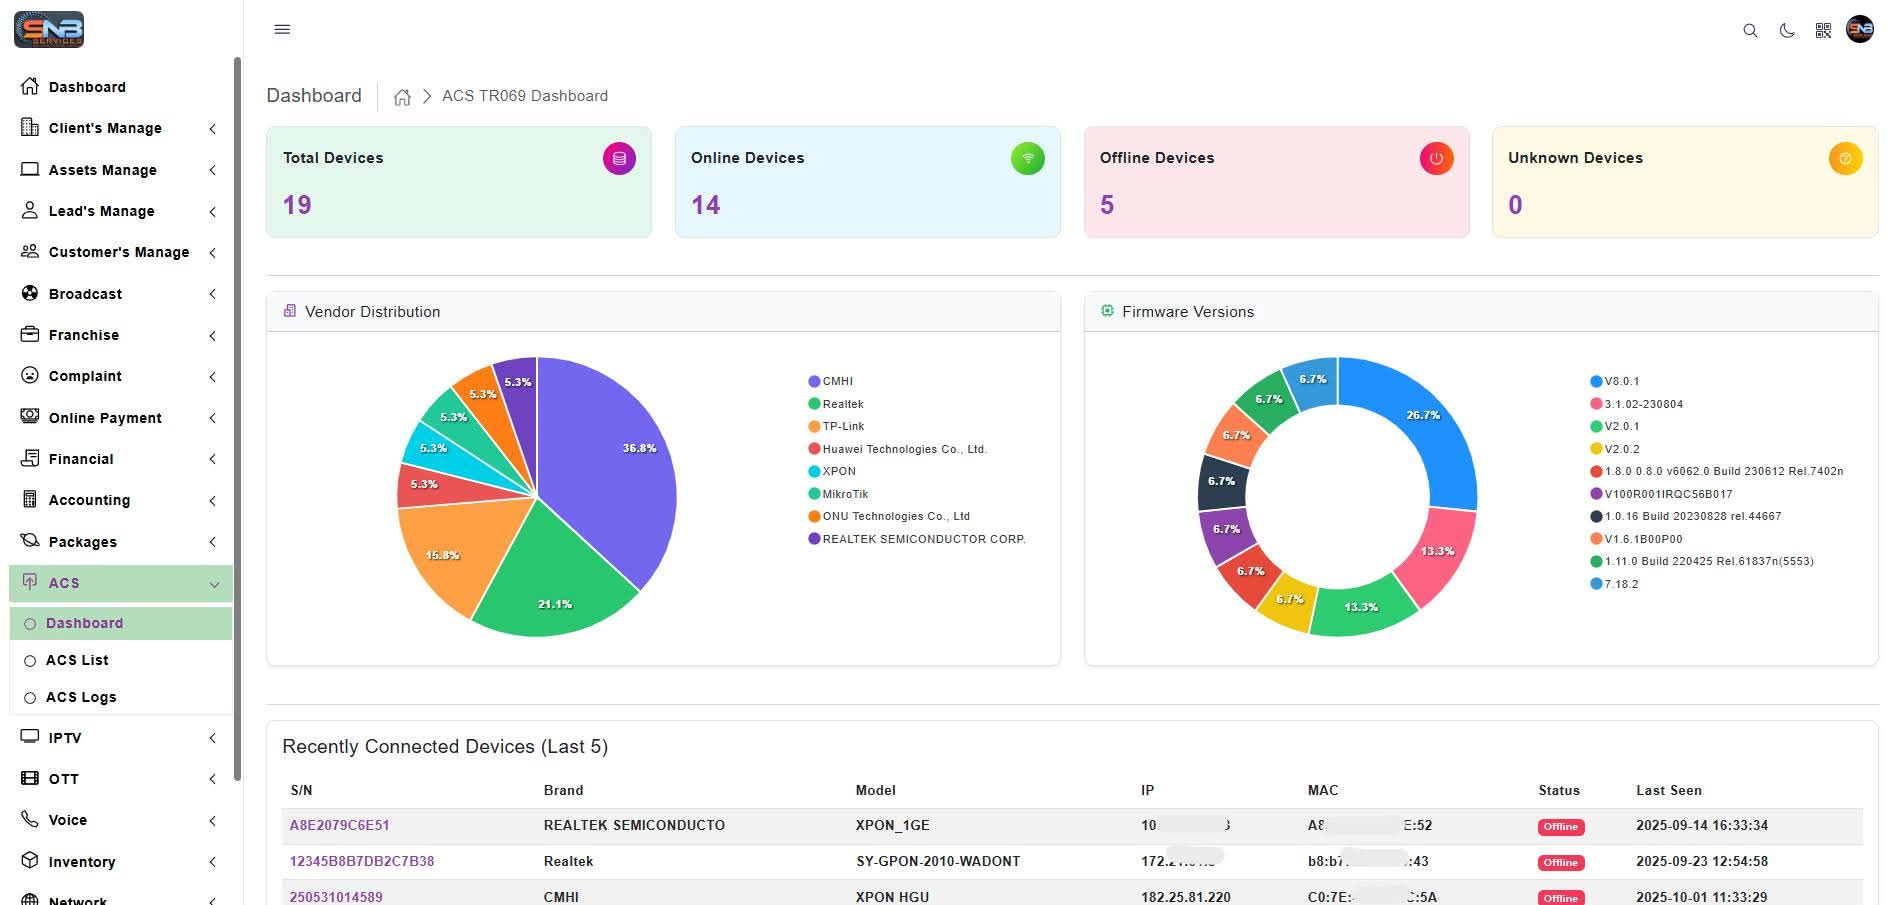The height and width of the screenshot is (905, 1898).
Task: Open the QR code icon in header
Action: (1823, 31)
